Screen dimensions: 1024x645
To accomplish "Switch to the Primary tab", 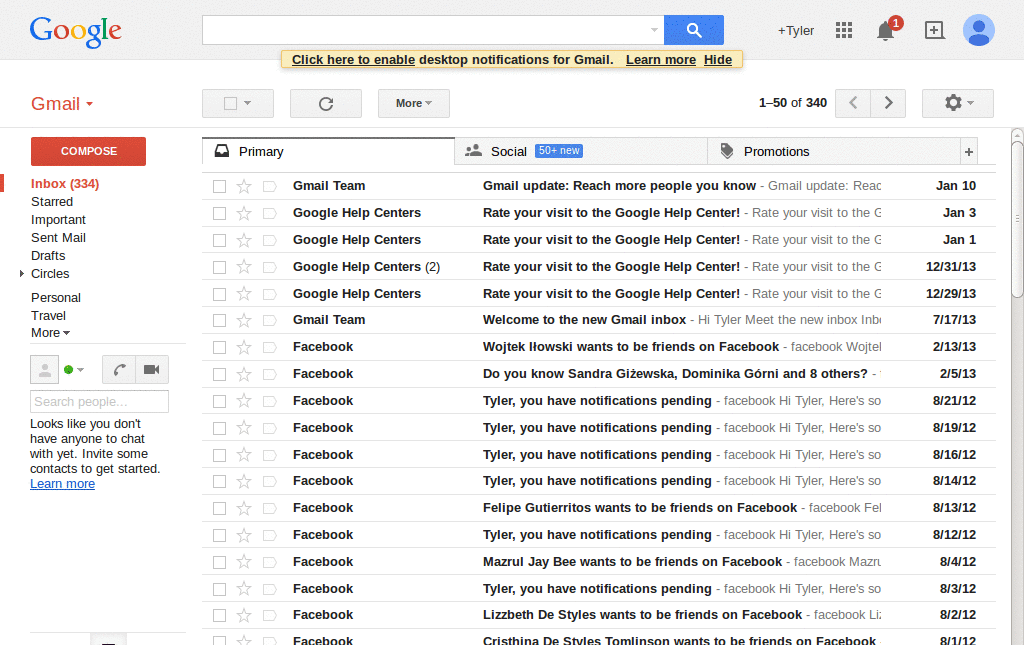I will pos(328,151).
